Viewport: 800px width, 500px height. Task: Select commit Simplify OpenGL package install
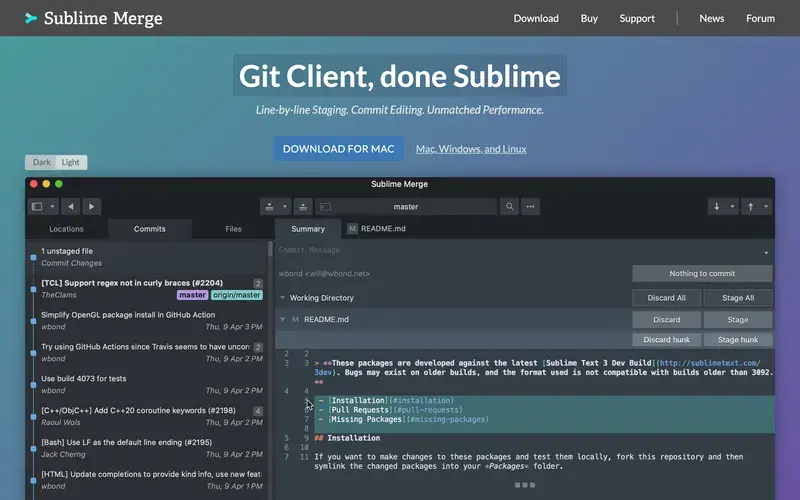click(148, 321)
